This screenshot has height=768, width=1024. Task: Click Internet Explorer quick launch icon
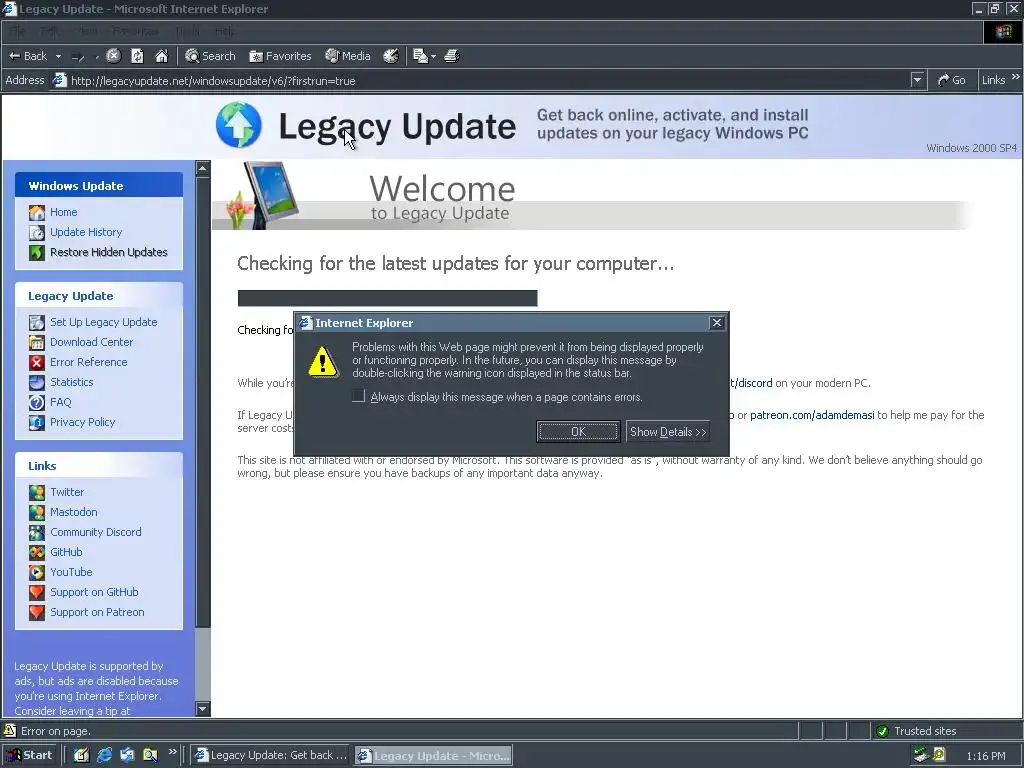tap(104, 755)
